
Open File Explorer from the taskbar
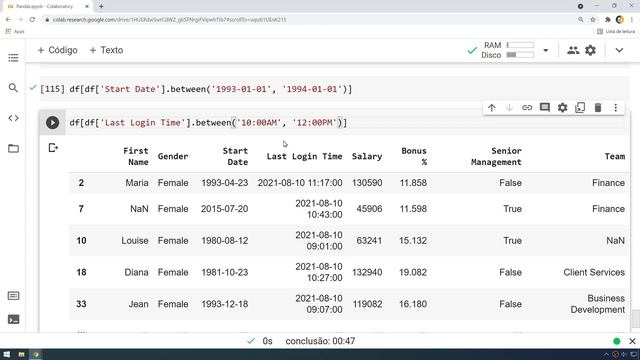[x=21, y=354]
